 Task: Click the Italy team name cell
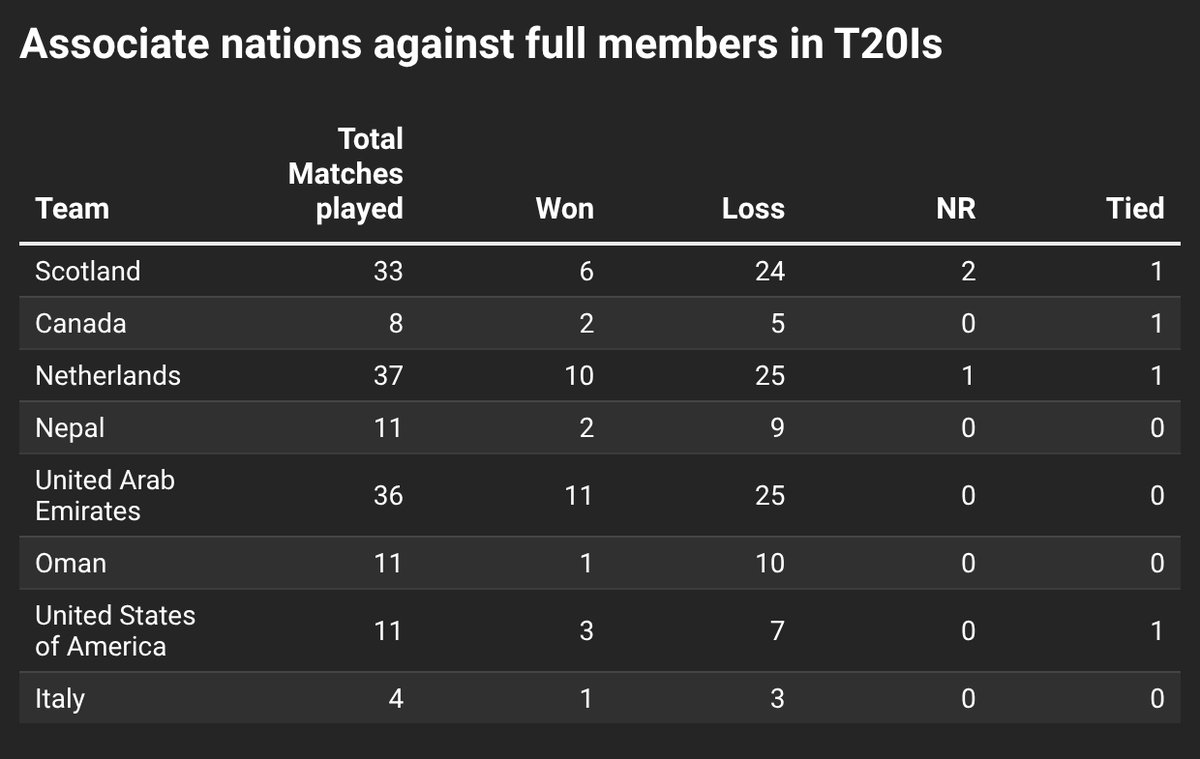coord(60,698)
